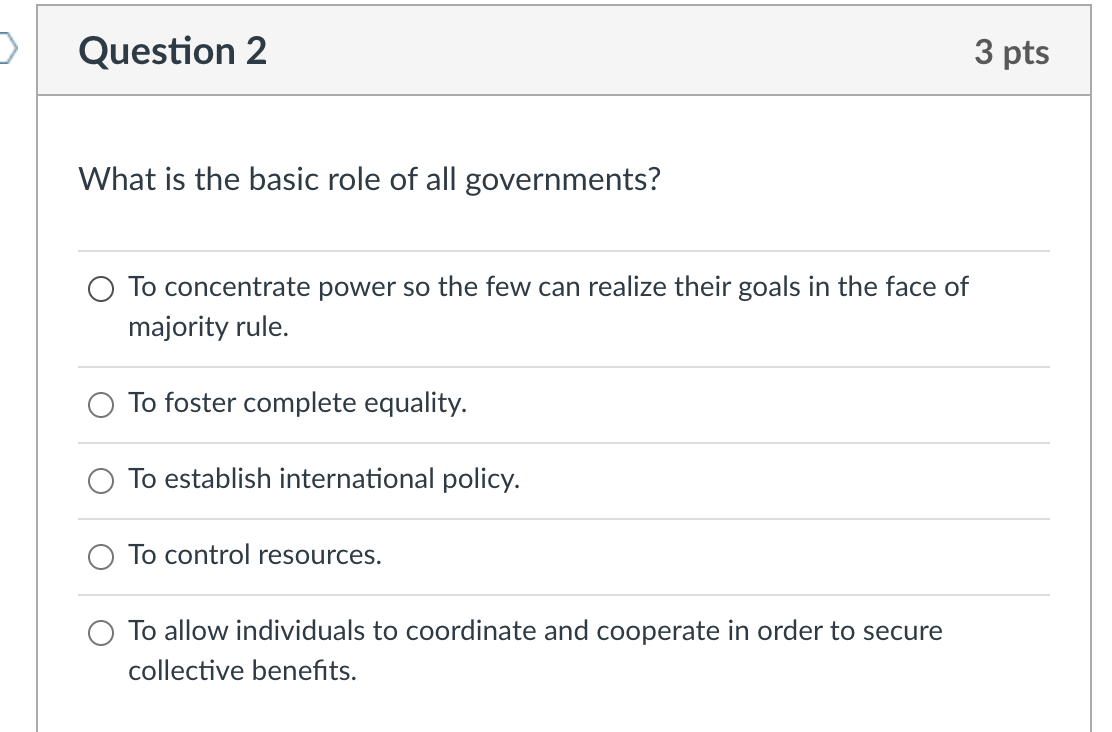Select the 'To control resources' answer
Viewport: 1112px width, 732px height.
point(100,557)
